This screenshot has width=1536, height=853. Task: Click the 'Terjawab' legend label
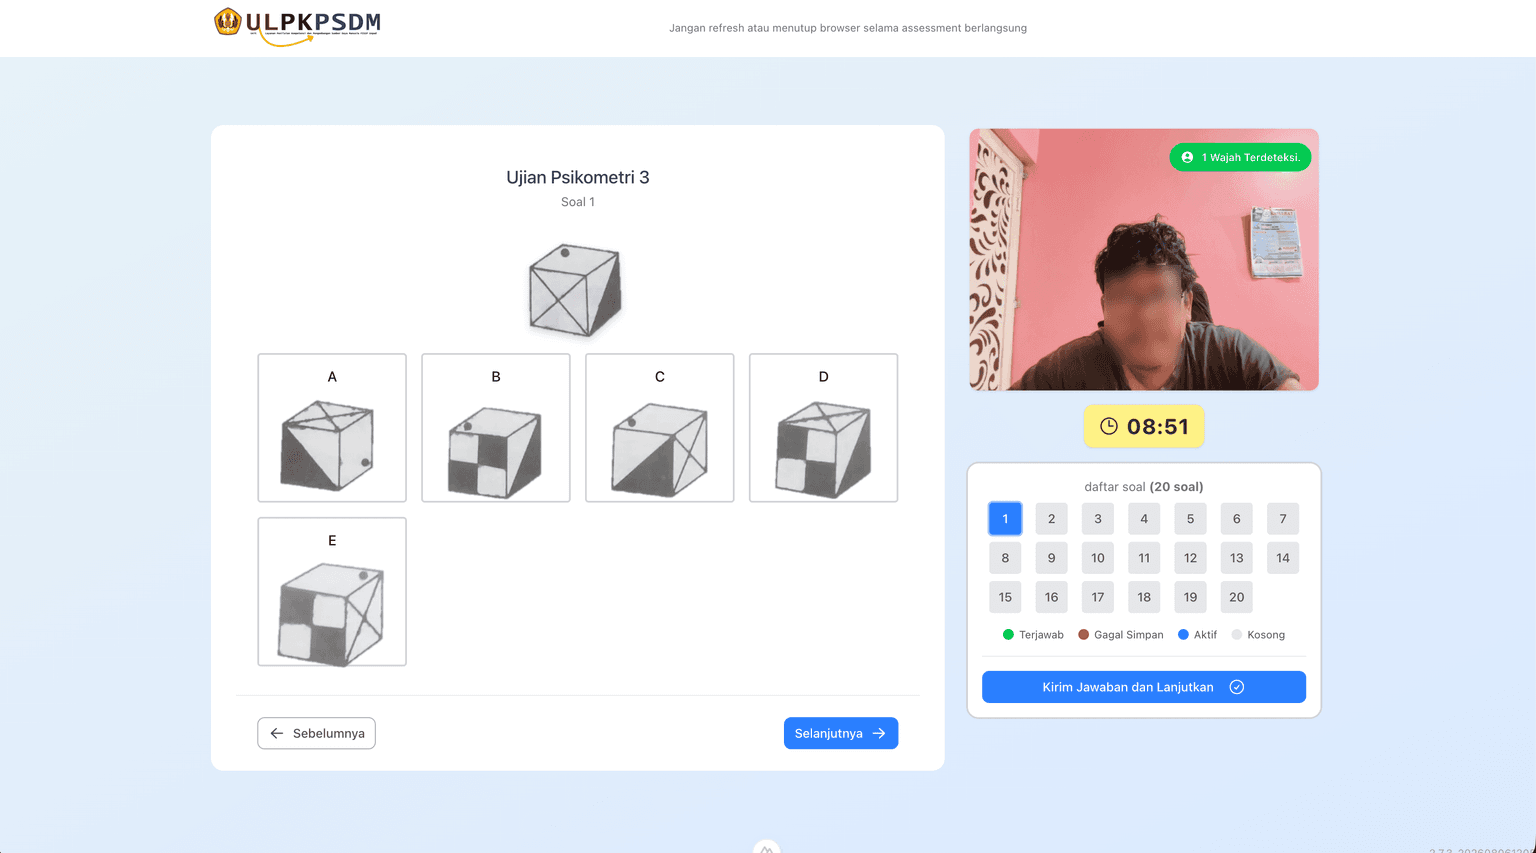[x=1041, y=635]
